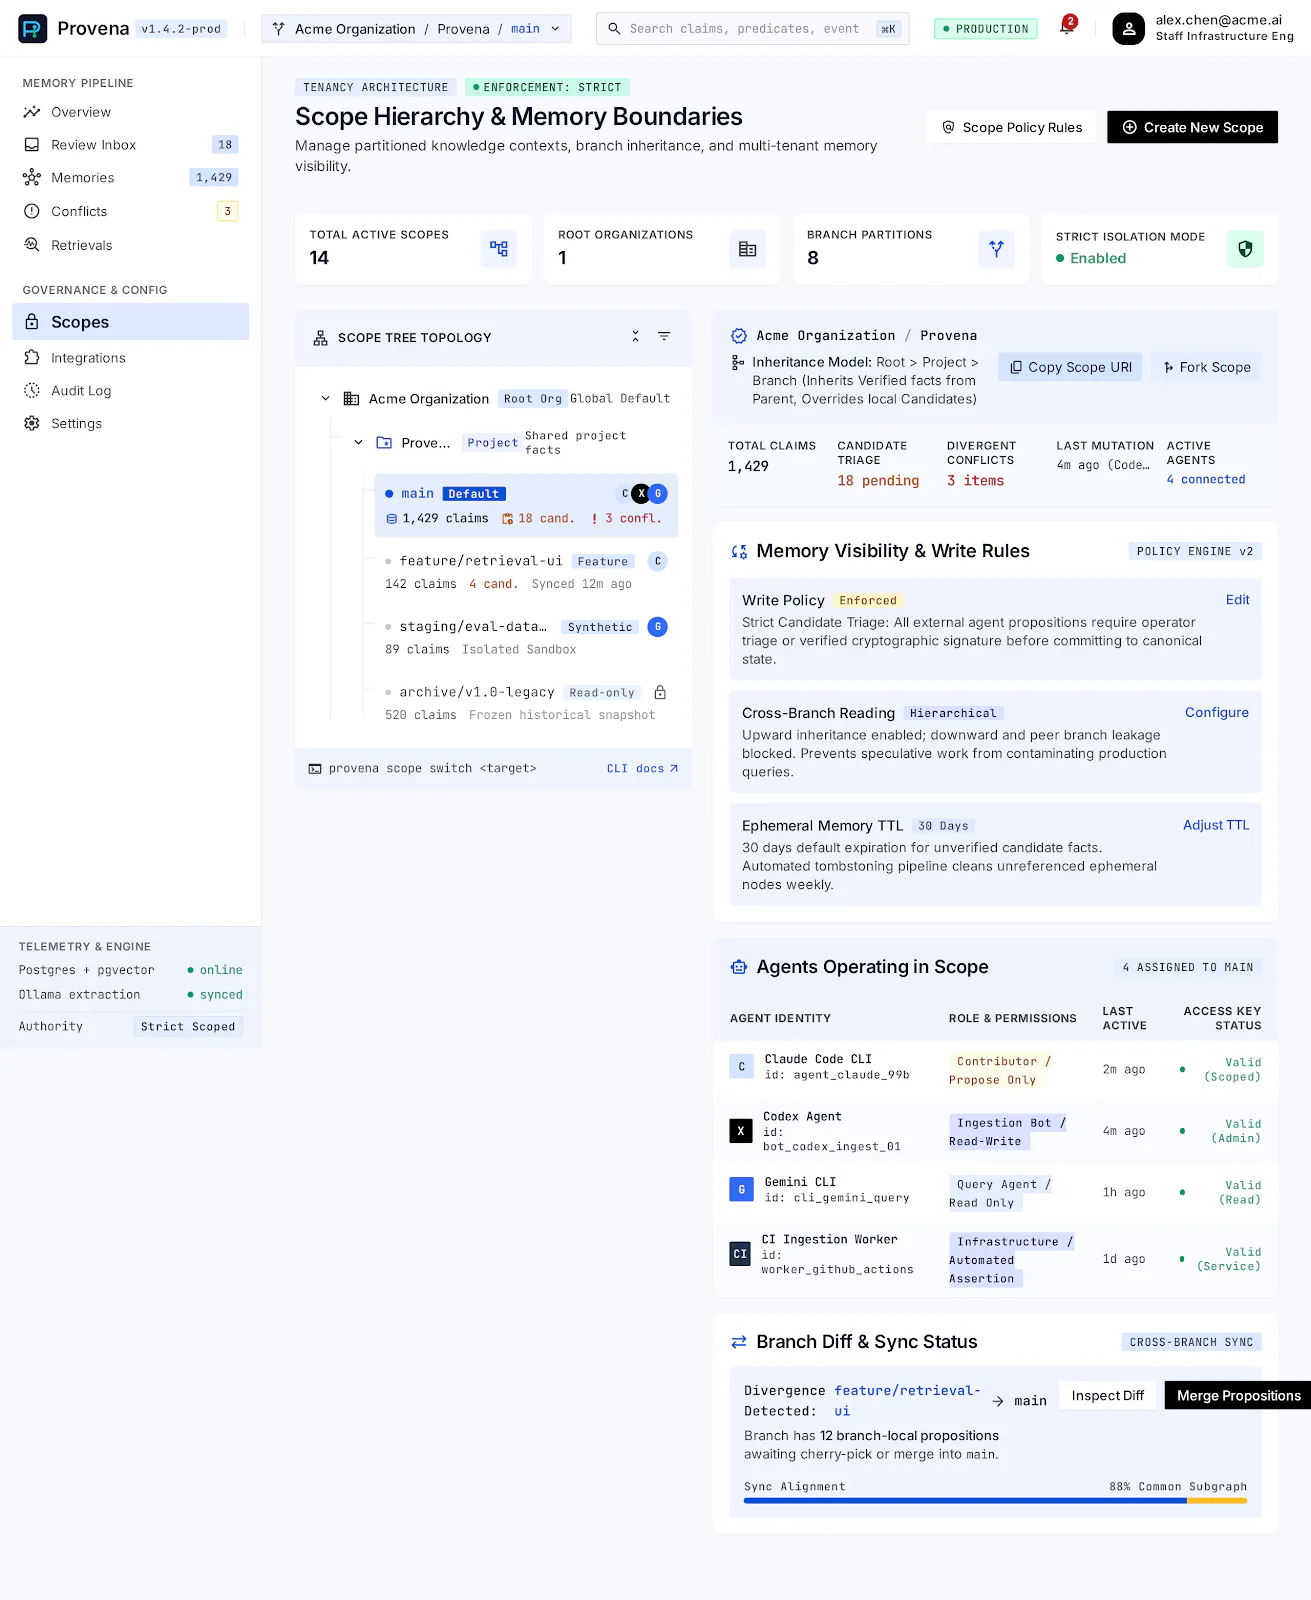The image size is (1311, 1600).
Task: Adjust the Ephemeral Memory TTL
Action: [1216, 825]
